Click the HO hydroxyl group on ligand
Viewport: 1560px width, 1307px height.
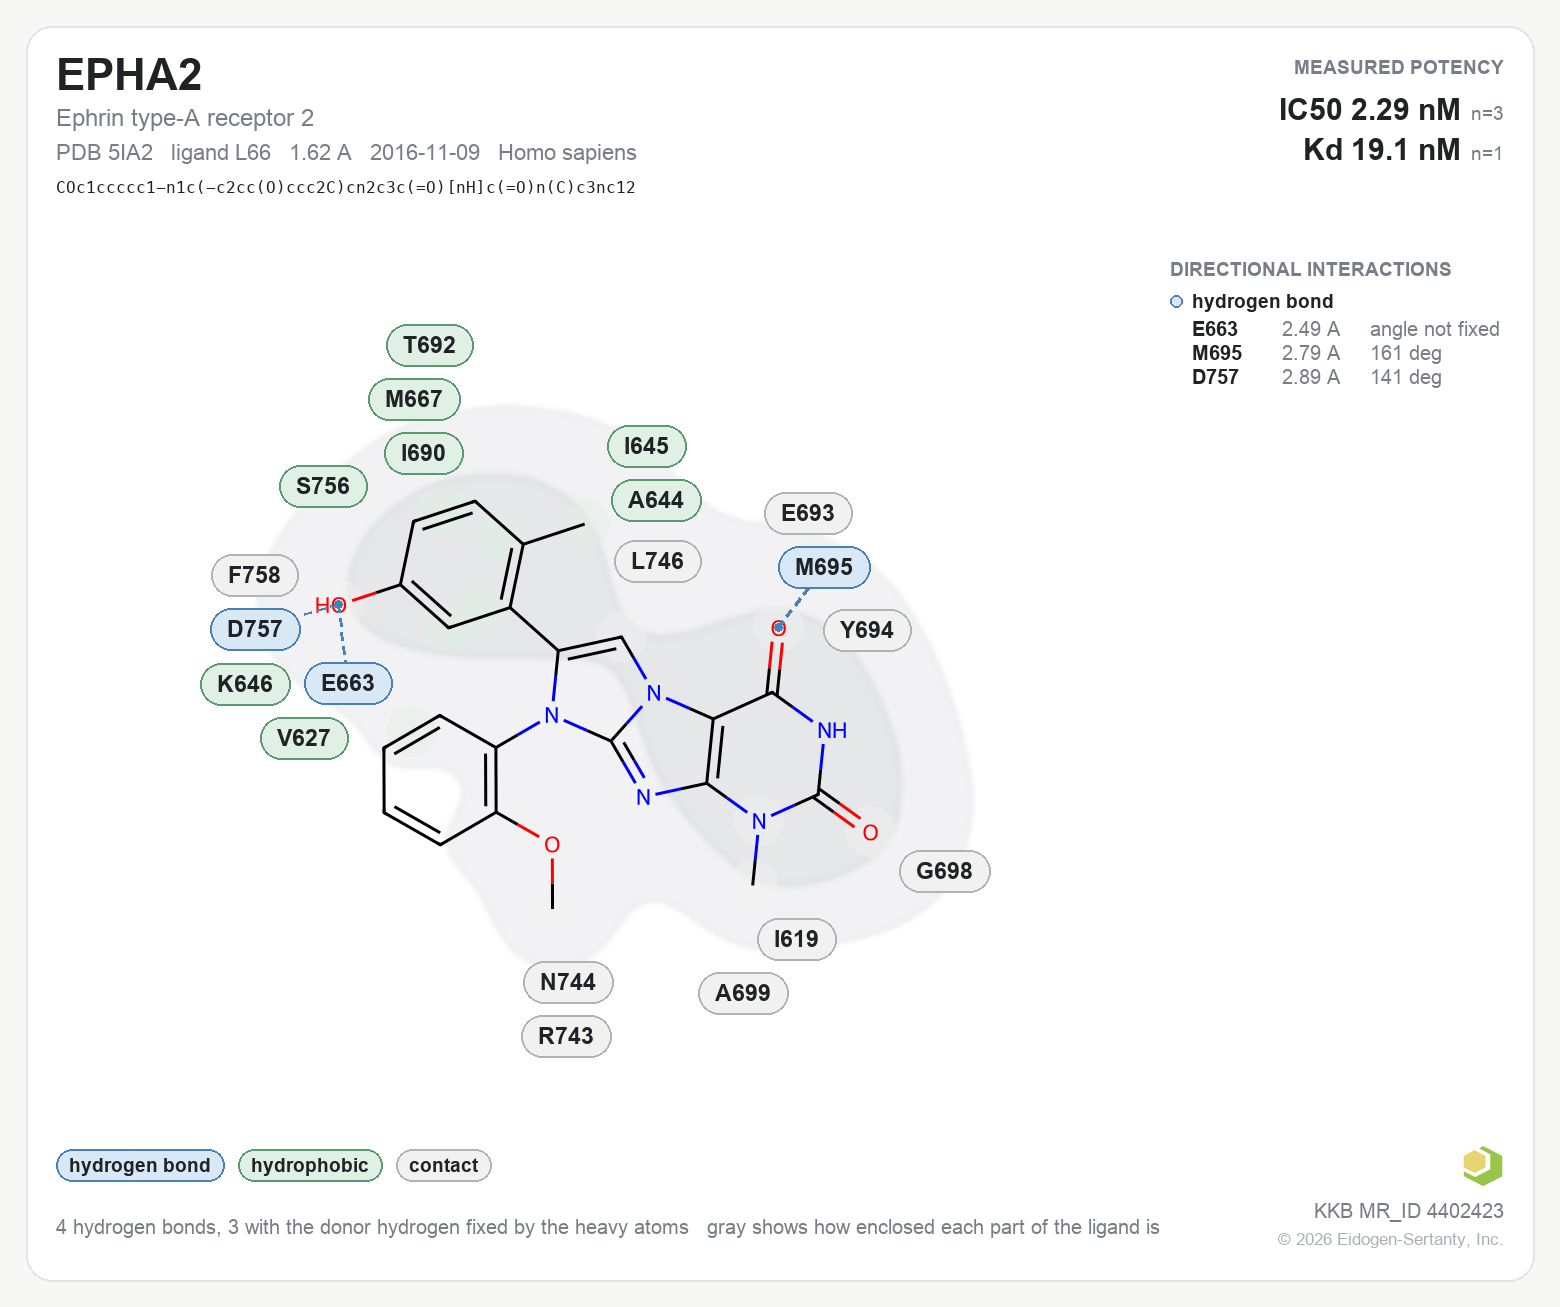click(331, 604)
